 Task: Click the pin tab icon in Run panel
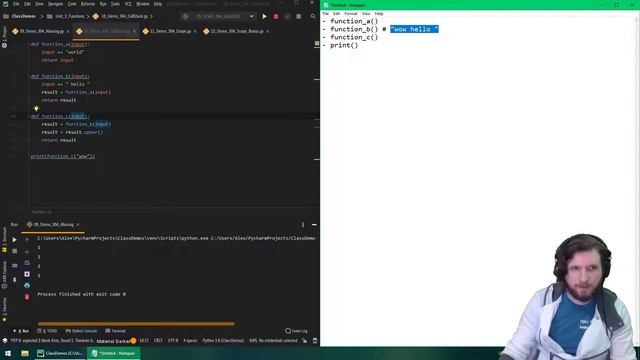click(x=14, y=280)
